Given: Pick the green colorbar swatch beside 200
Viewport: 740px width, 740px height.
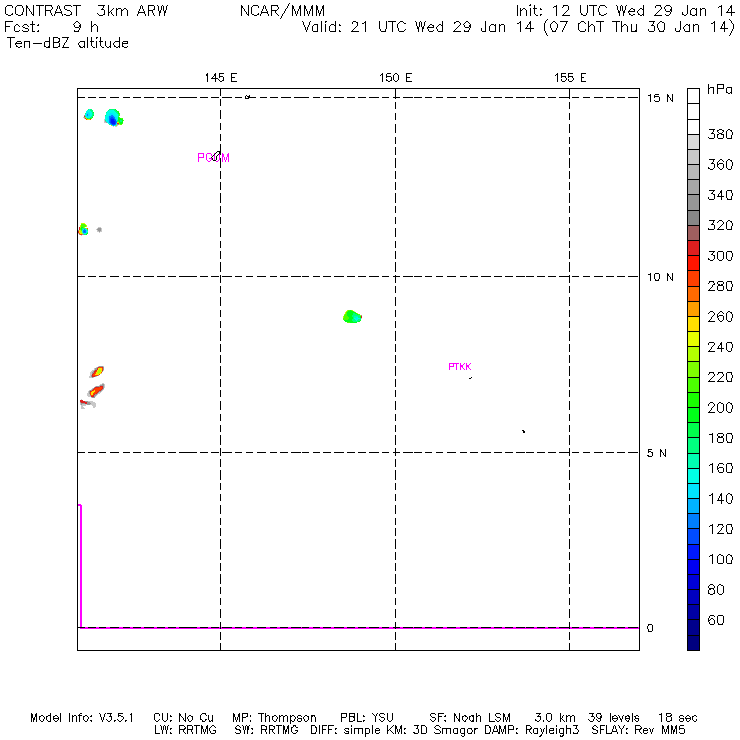Looking at the screenshot, I should point(693,415).
